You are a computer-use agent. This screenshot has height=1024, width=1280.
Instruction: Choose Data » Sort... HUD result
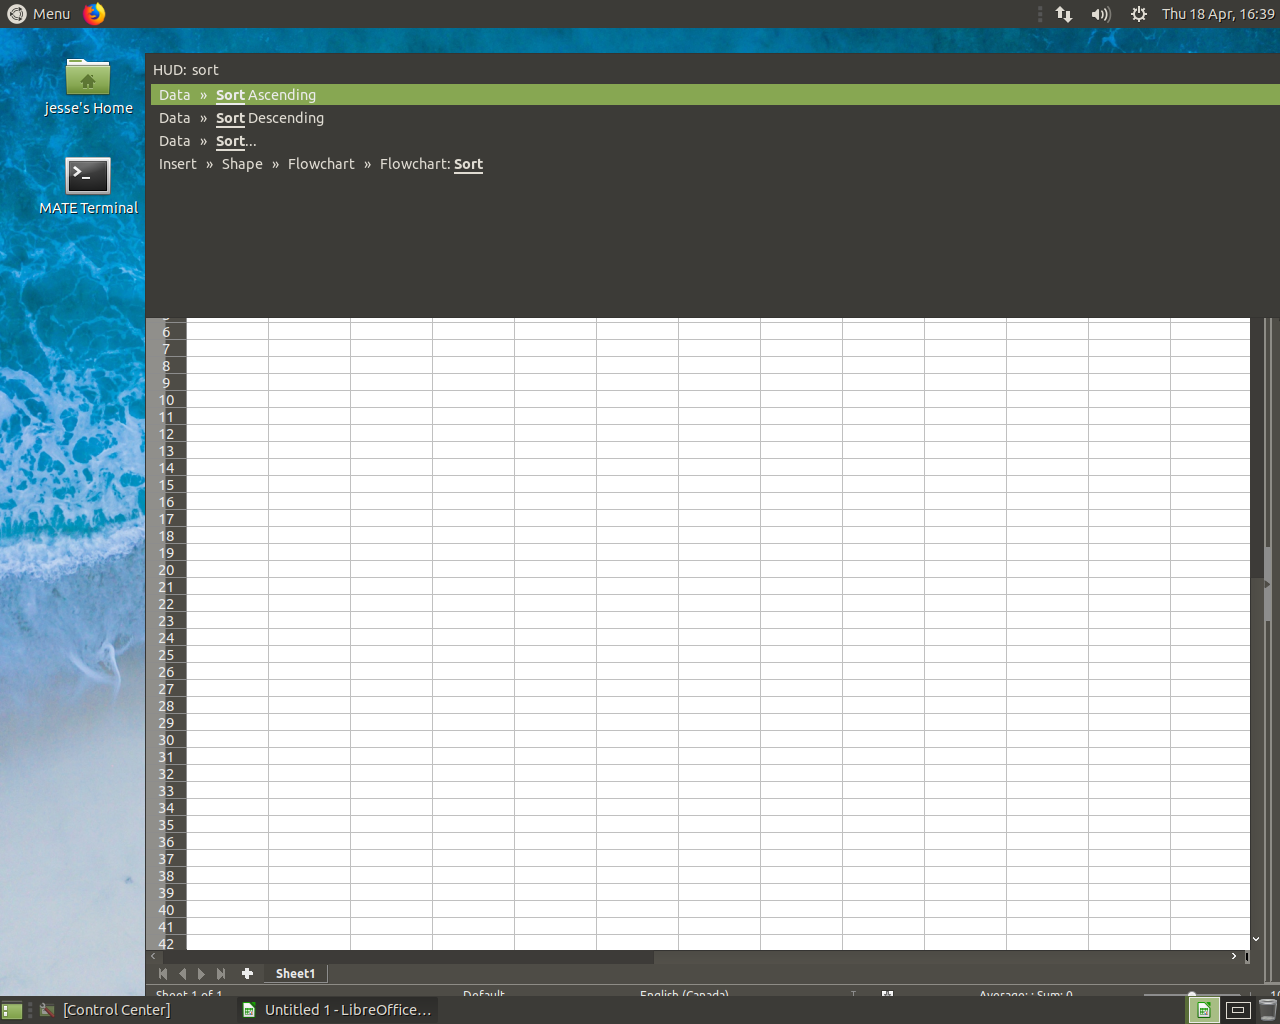(x=715, y=141)
